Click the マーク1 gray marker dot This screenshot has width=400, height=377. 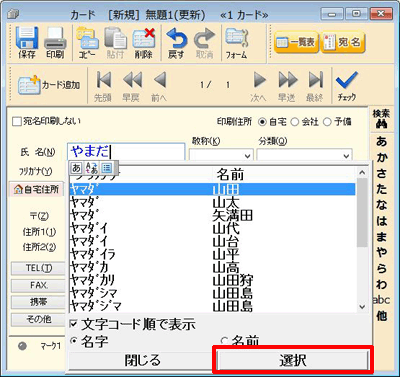[x=22, y=346]
